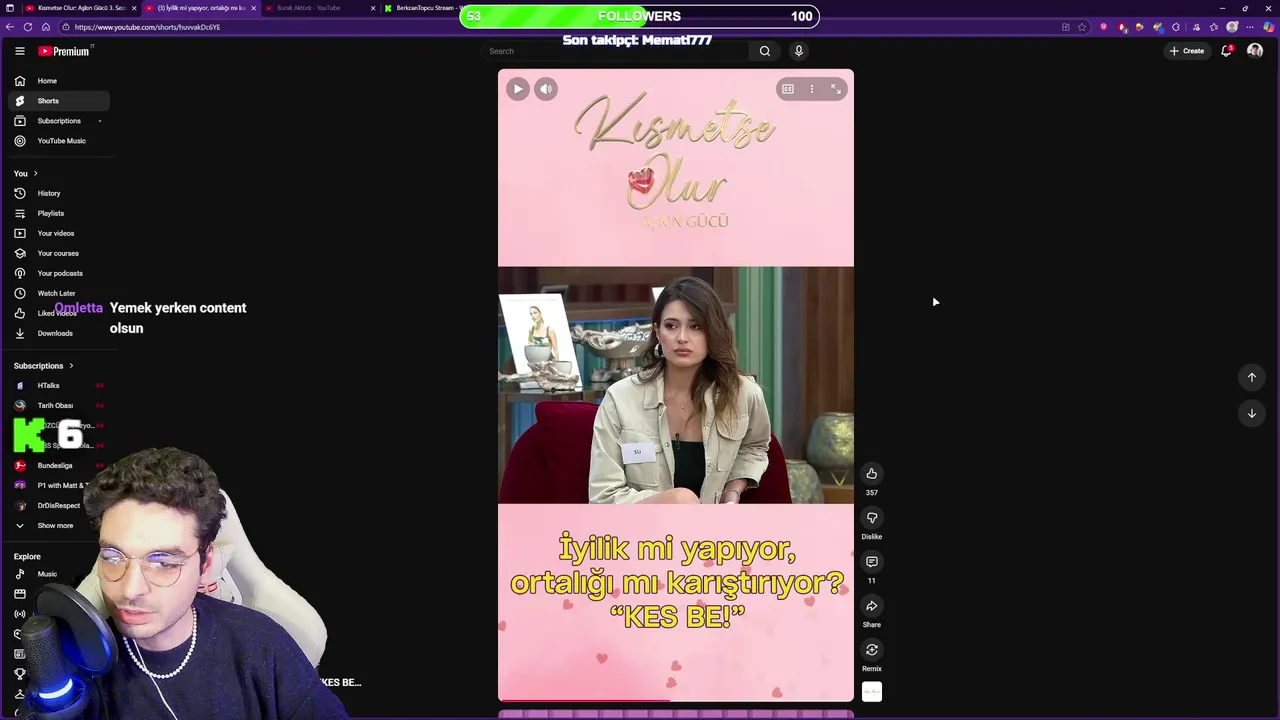Expand the You section chevron

point(35,173)
